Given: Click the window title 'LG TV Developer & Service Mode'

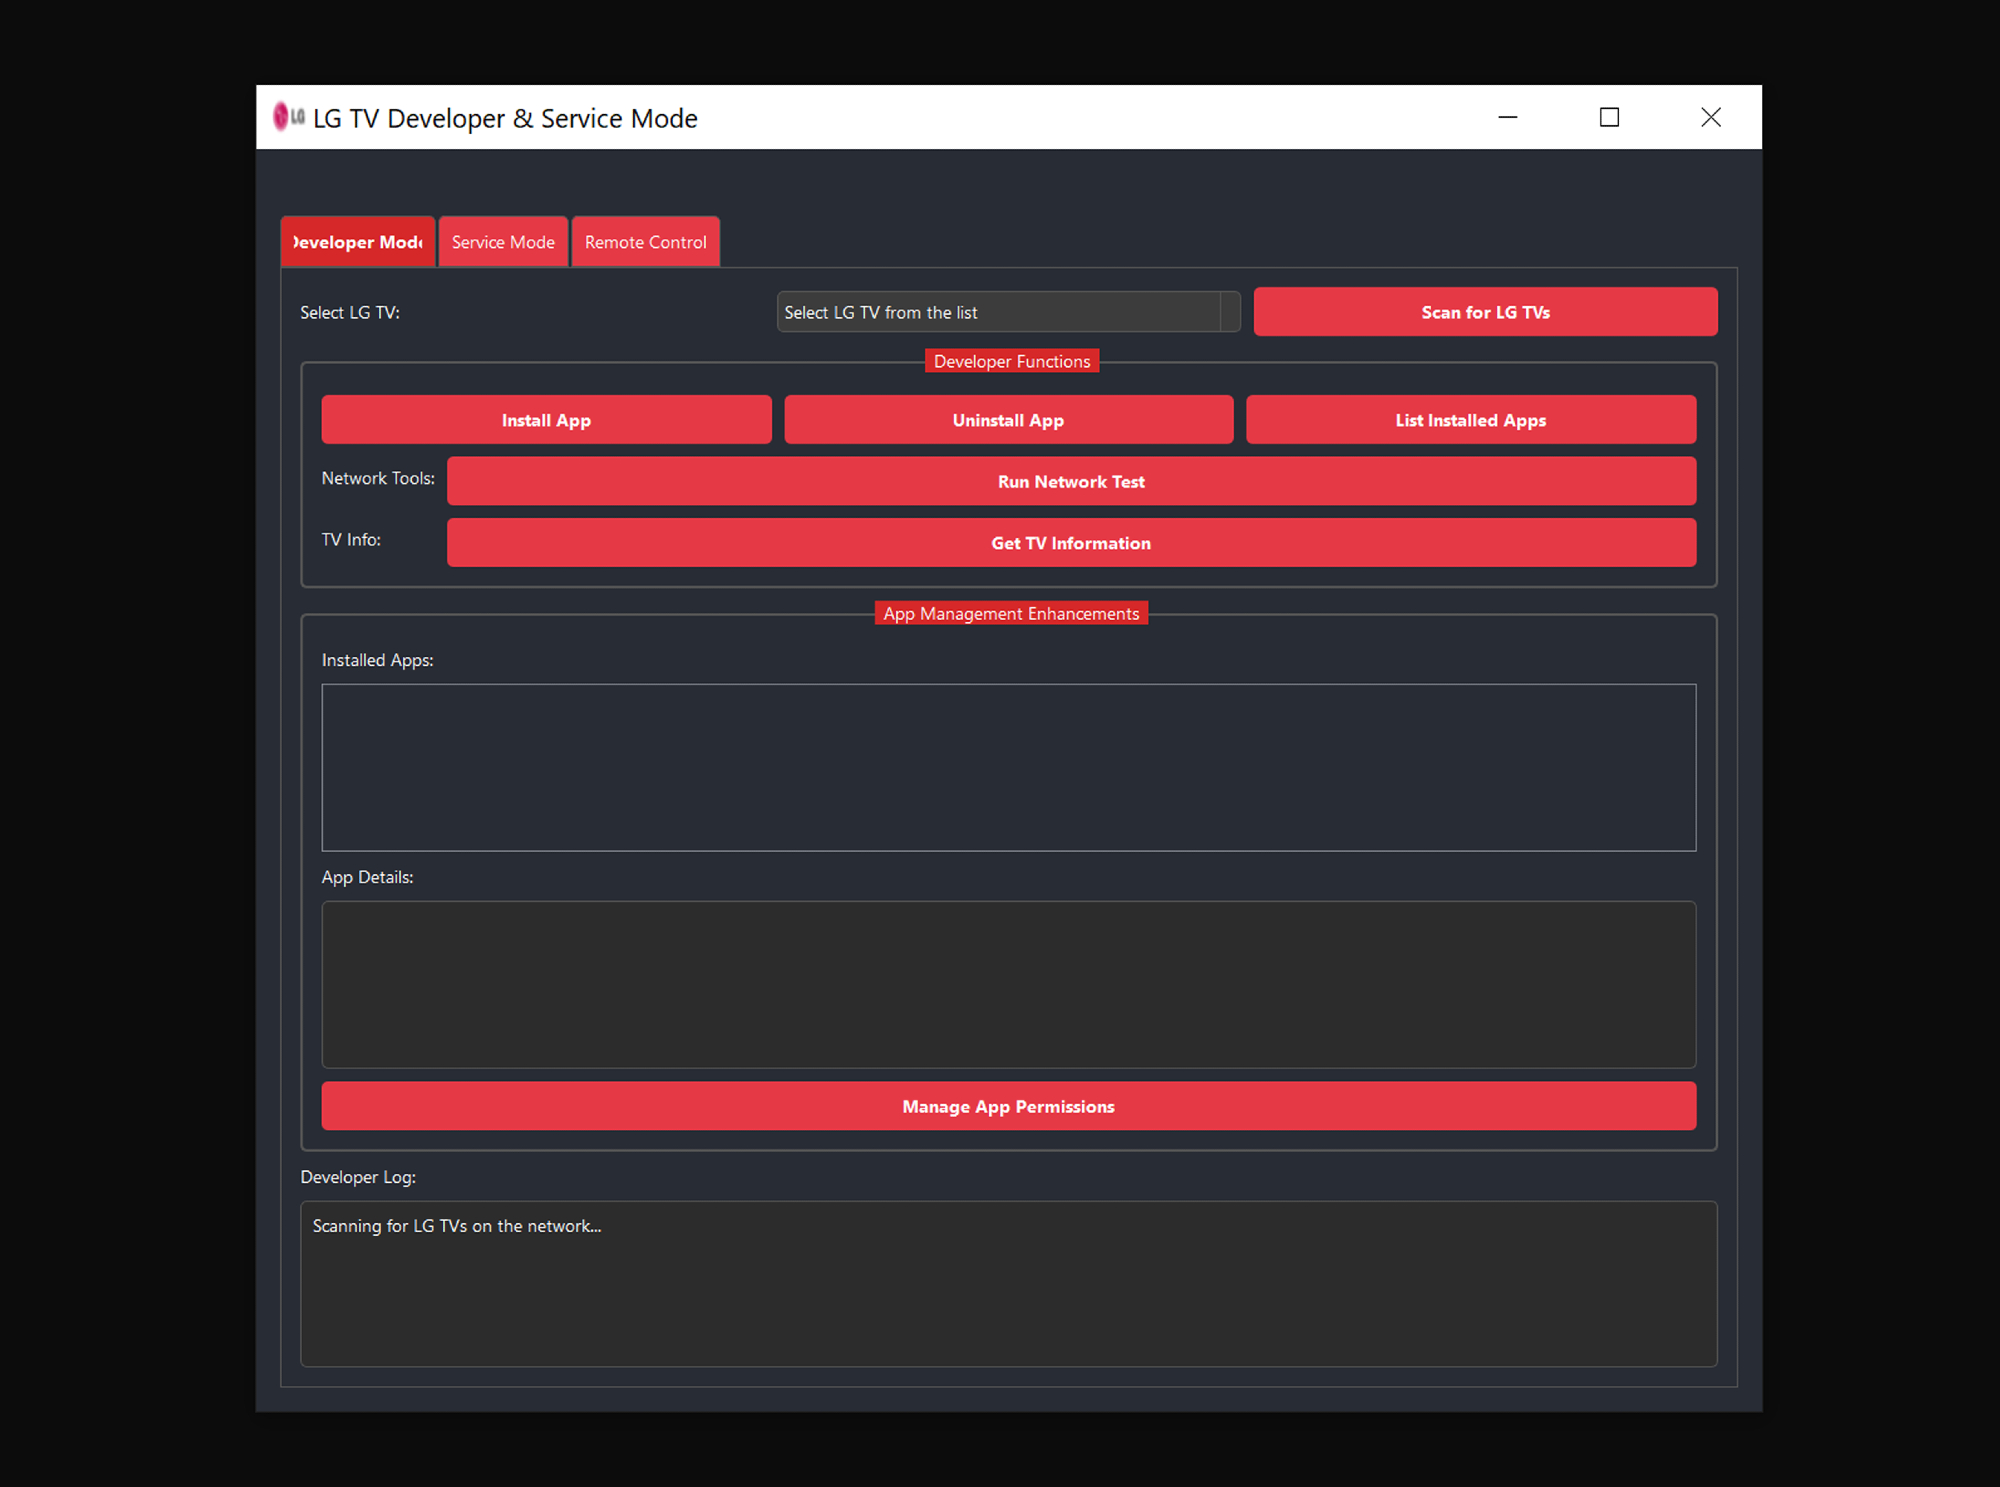Looking at the screenshot, I should (505, 118).
